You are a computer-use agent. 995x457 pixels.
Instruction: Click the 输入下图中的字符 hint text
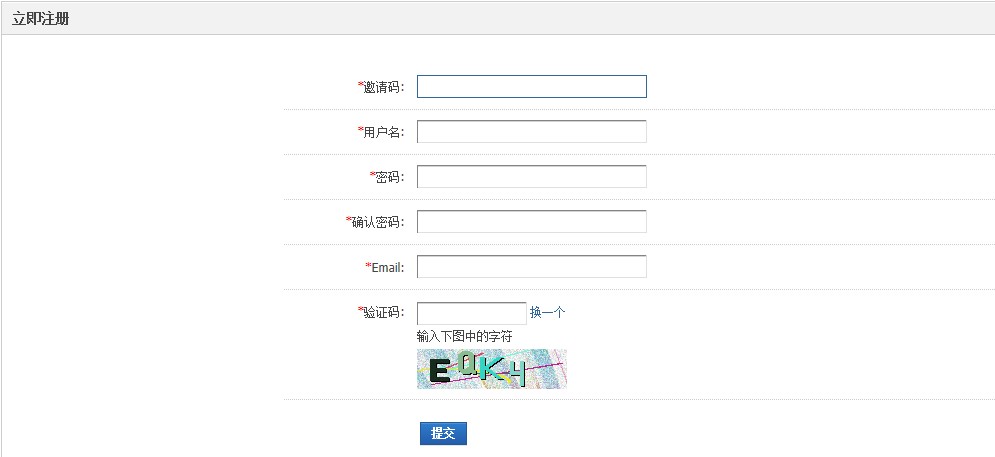[464, 336]
